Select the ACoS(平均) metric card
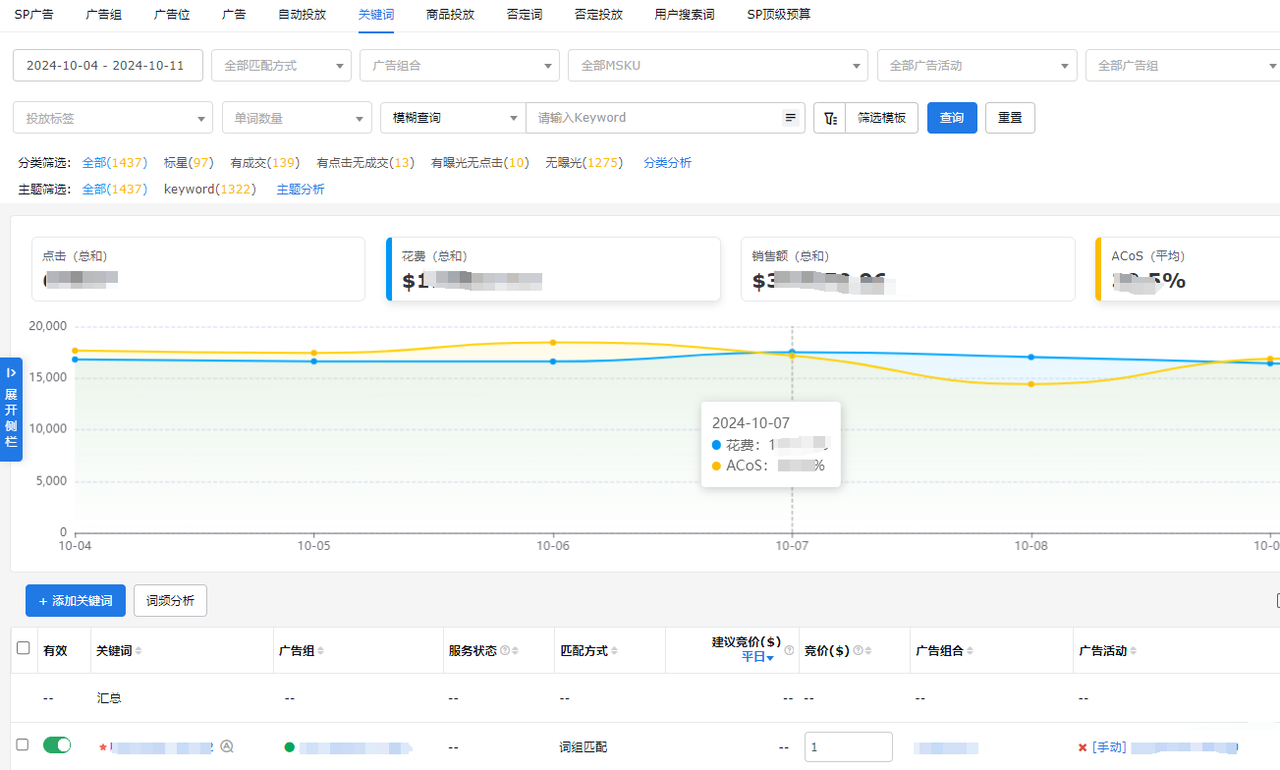Image resolution: width=1280 pixels, height=770 pixels. coord(1188,269)
